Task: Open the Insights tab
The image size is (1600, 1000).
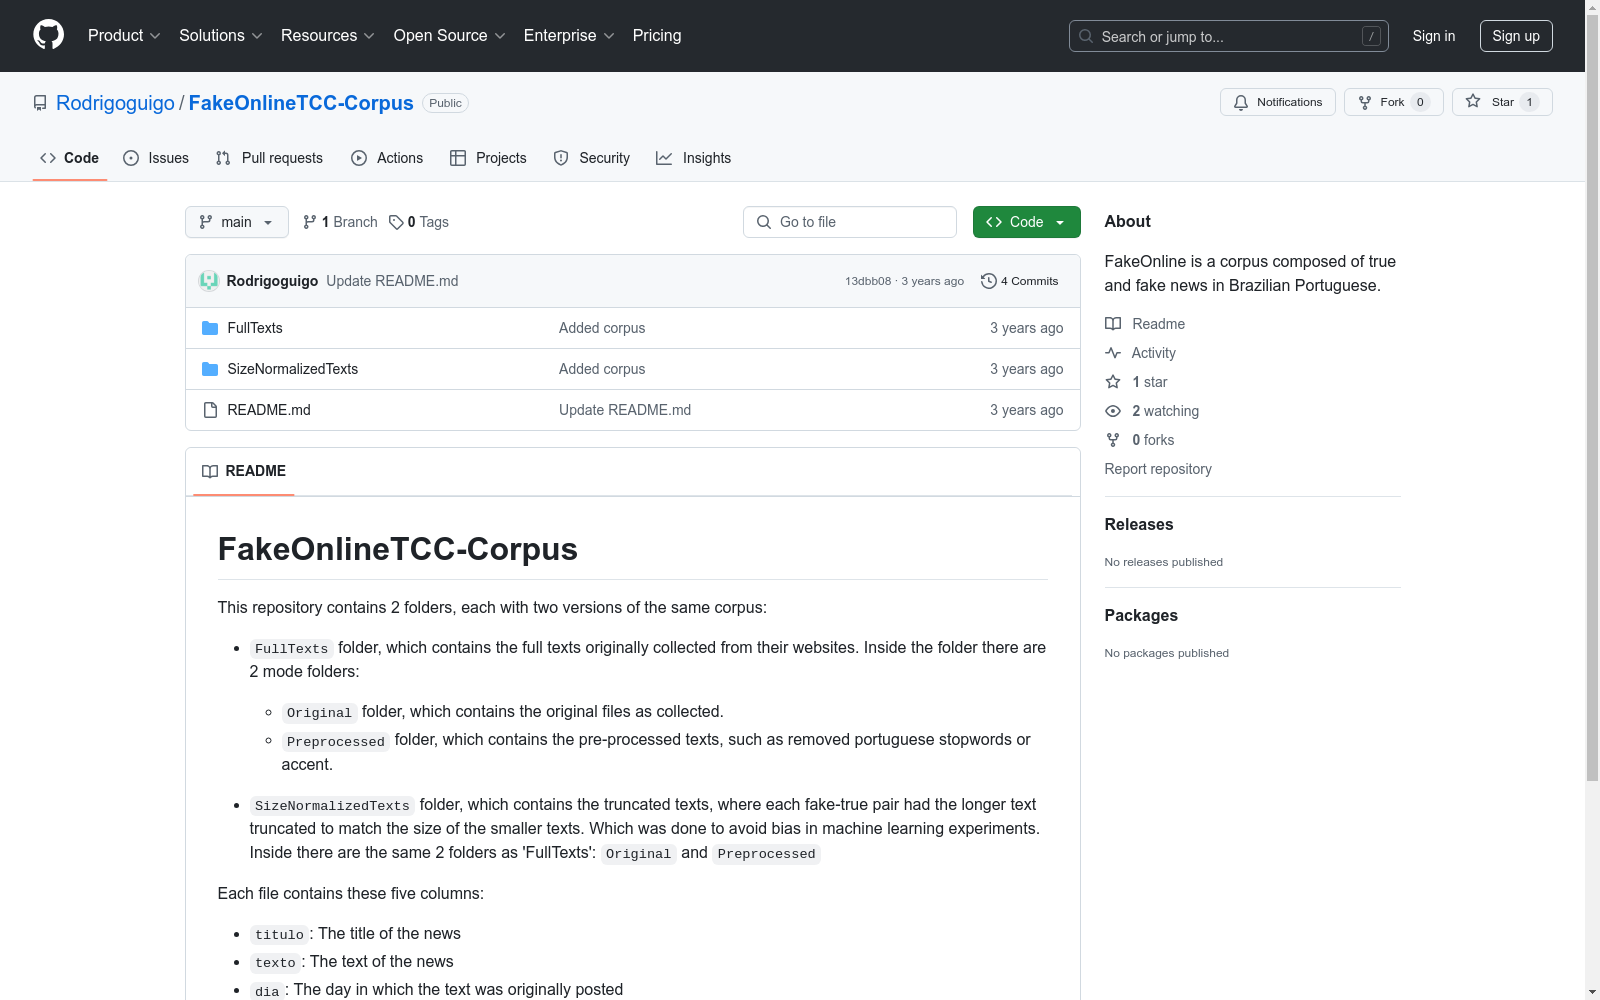Action: pyautogui.click(x=694, y=158)
